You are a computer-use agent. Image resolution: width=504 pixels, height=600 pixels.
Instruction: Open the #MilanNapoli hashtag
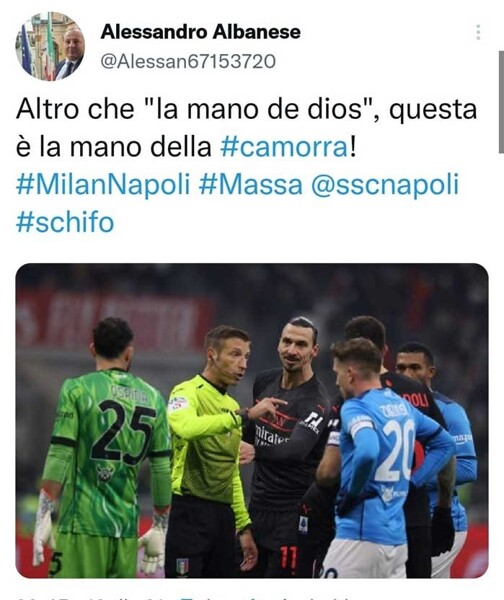click(x=103, y=184)
